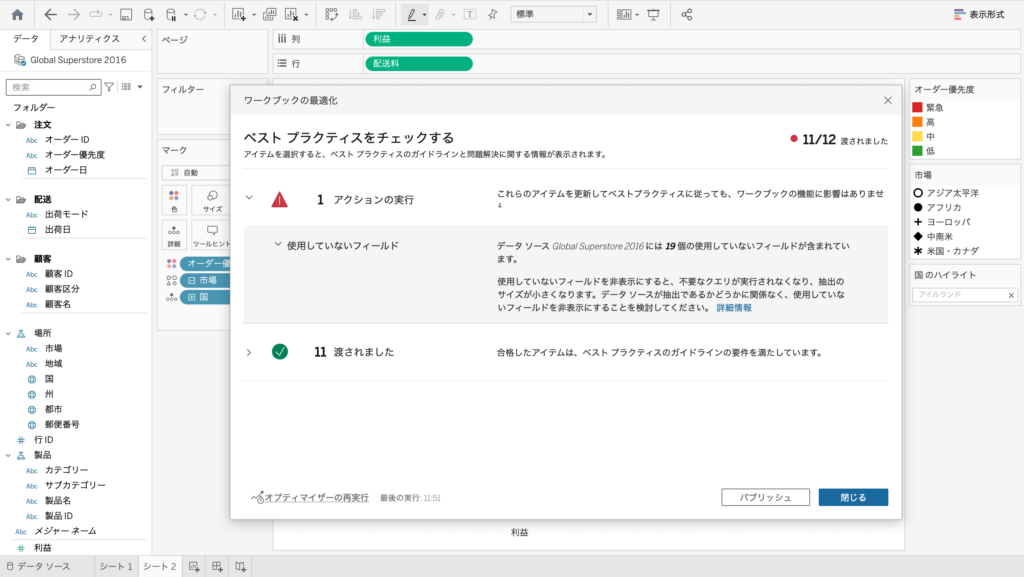Click the filter icon beside search box
Screen dimensions: 1024x577
(x=110, y=87)
